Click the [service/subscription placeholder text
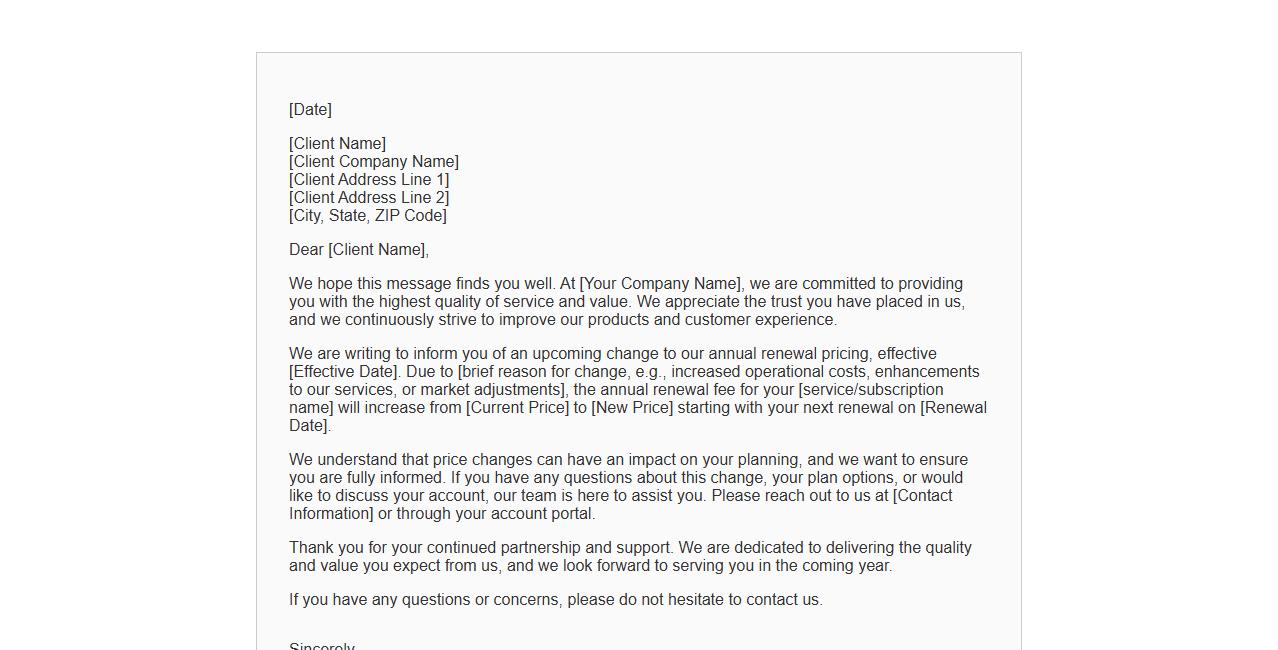This screenshot has width=1278, height=650. [870, 390]
